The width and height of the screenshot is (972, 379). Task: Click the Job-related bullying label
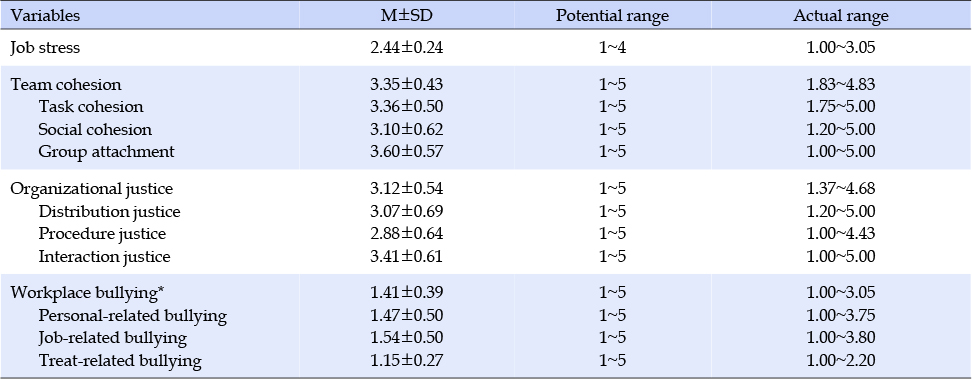[x=112, y=338]
